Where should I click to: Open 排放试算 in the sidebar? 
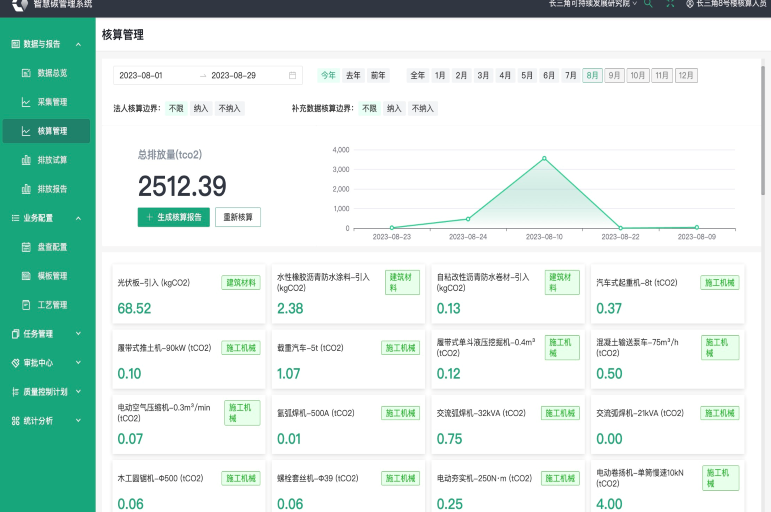pos(52,160)
